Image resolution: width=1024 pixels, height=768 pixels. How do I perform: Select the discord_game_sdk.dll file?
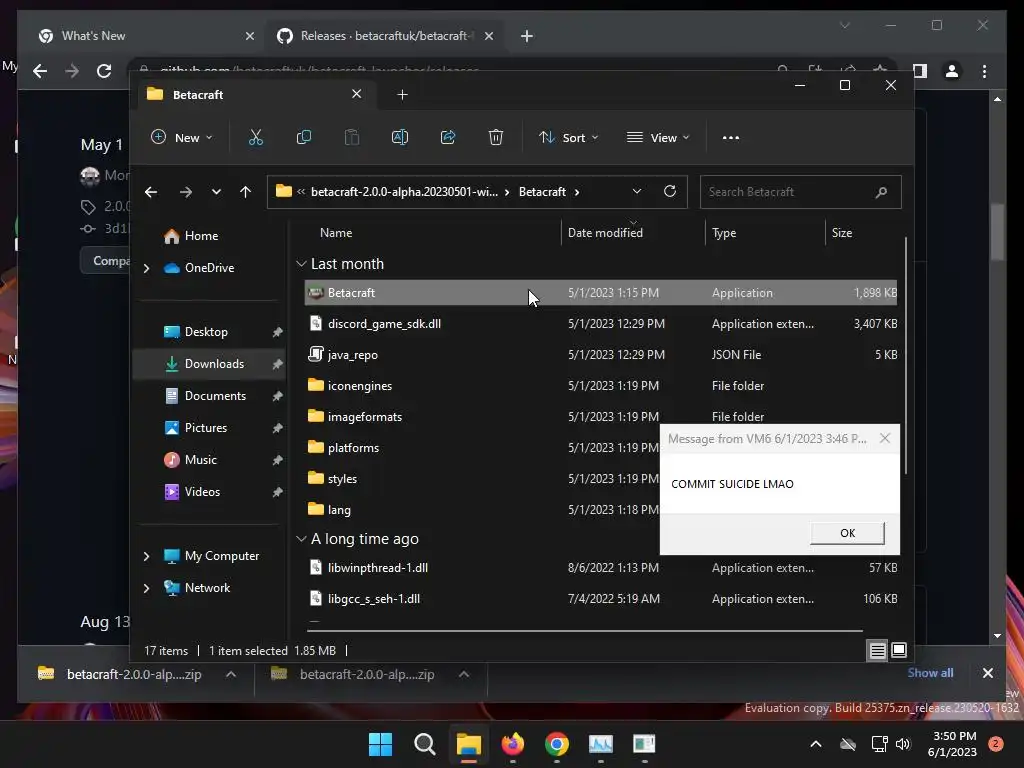click(601, 324)
